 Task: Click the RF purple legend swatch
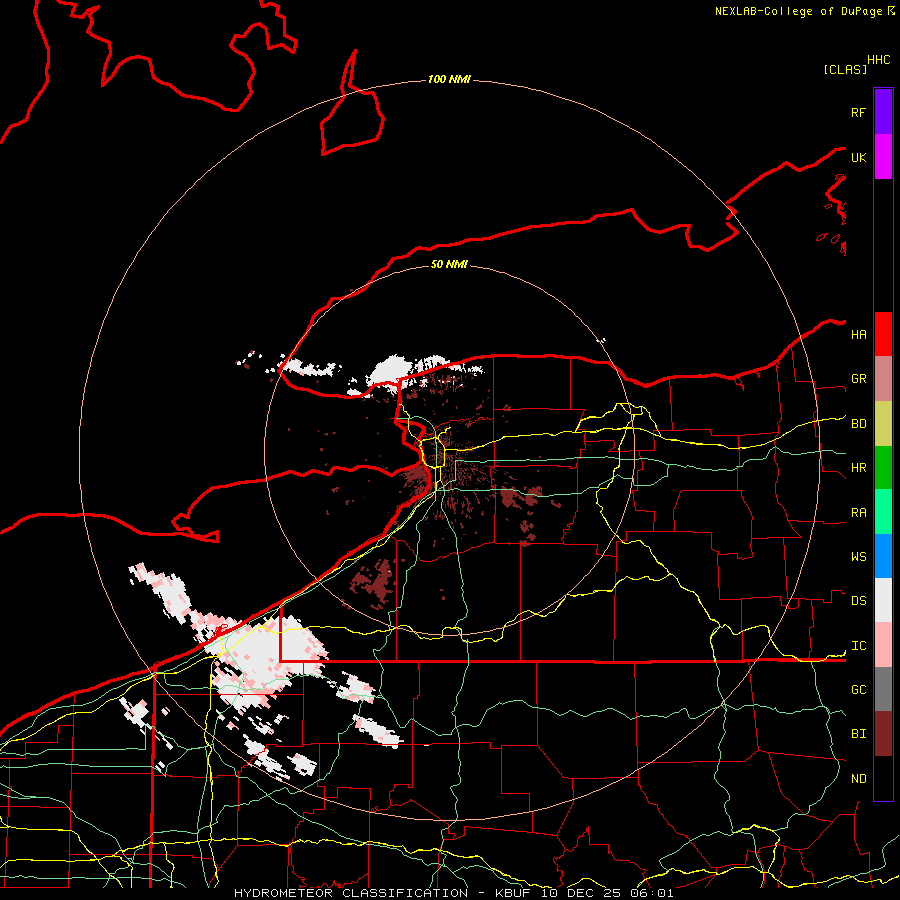883,111
